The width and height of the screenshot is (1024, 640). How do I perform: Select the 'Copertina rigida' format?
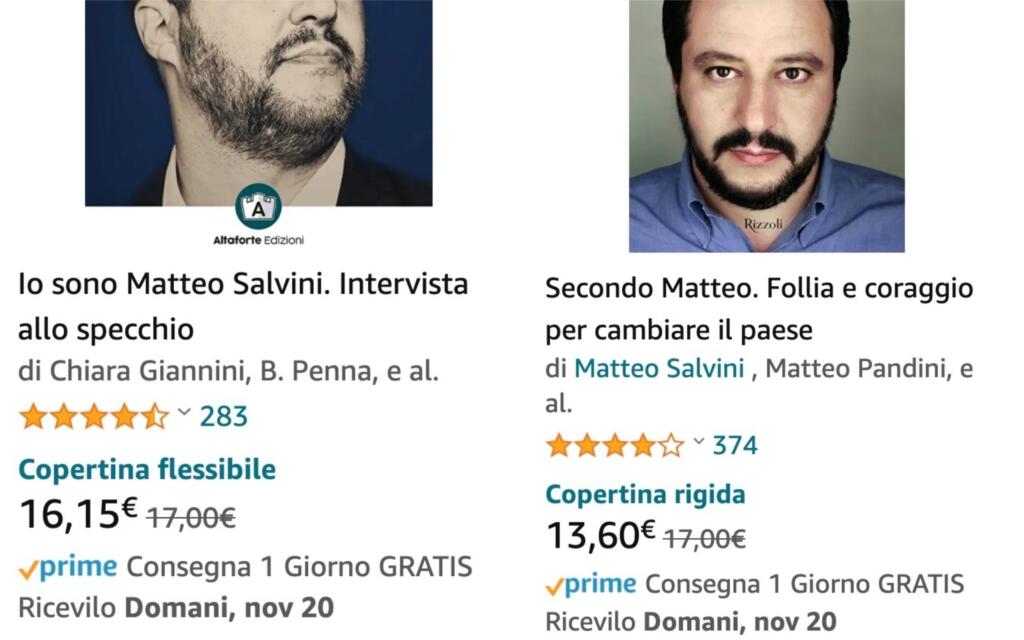(645, 494)
